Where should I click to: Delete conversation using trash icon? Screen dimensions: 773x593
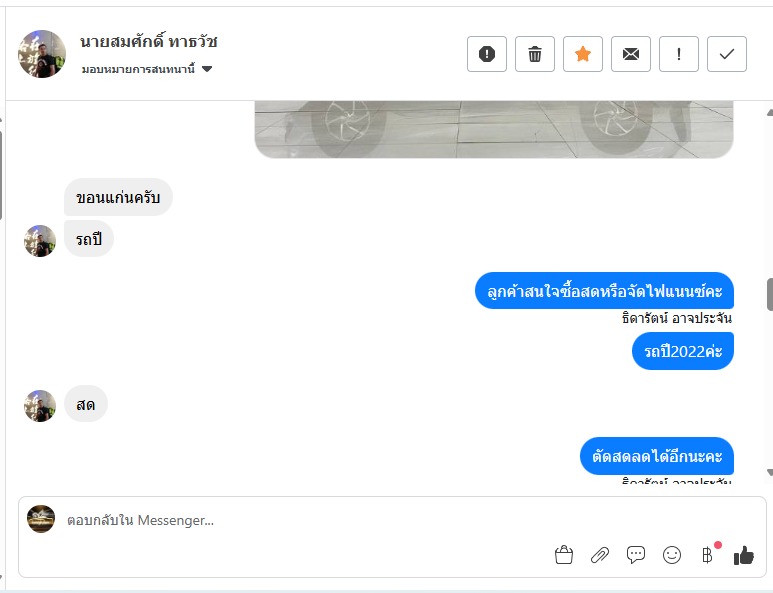[x=535, y=54]
